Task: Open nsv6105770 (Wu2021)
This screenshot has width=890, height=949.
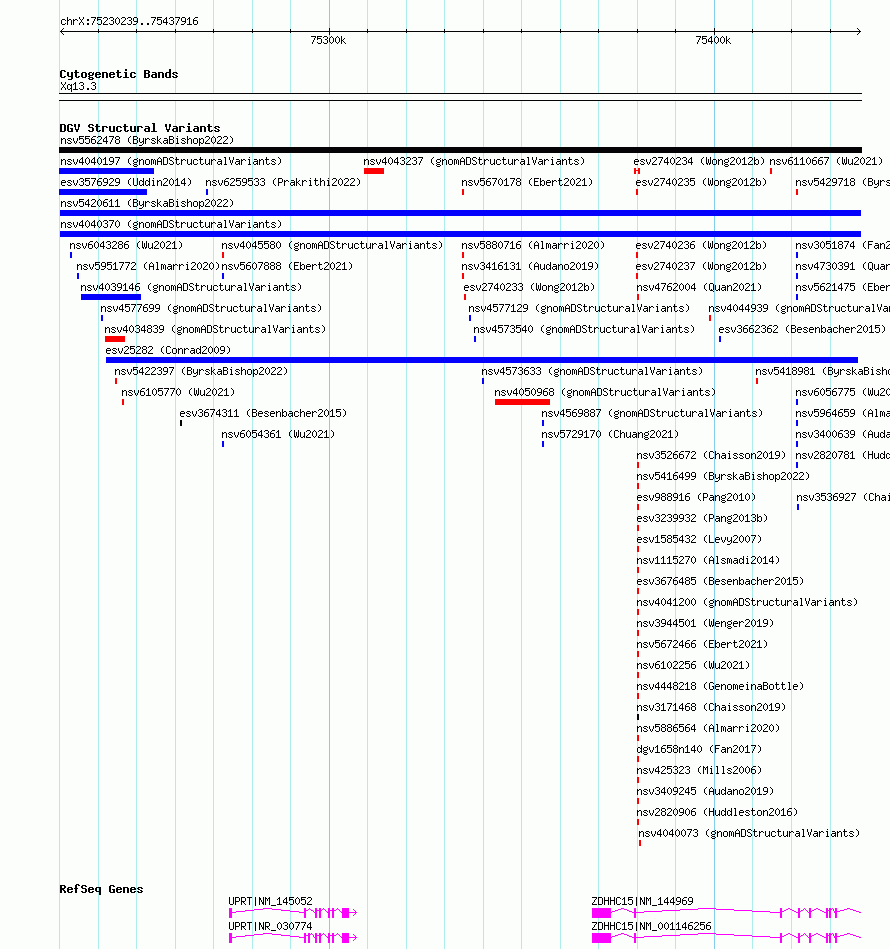Action: coord(178,392)
